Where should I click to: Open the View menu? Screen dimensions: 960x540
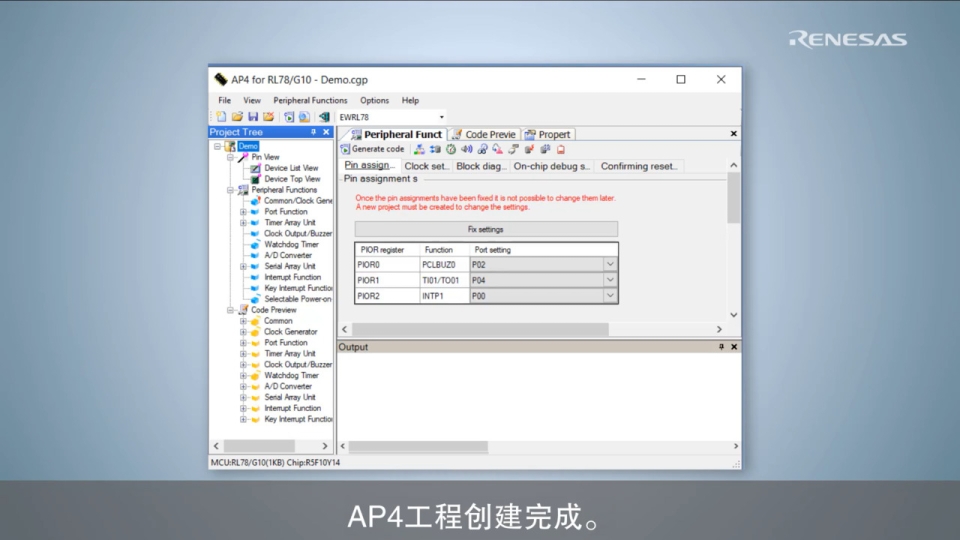(252, 100)
